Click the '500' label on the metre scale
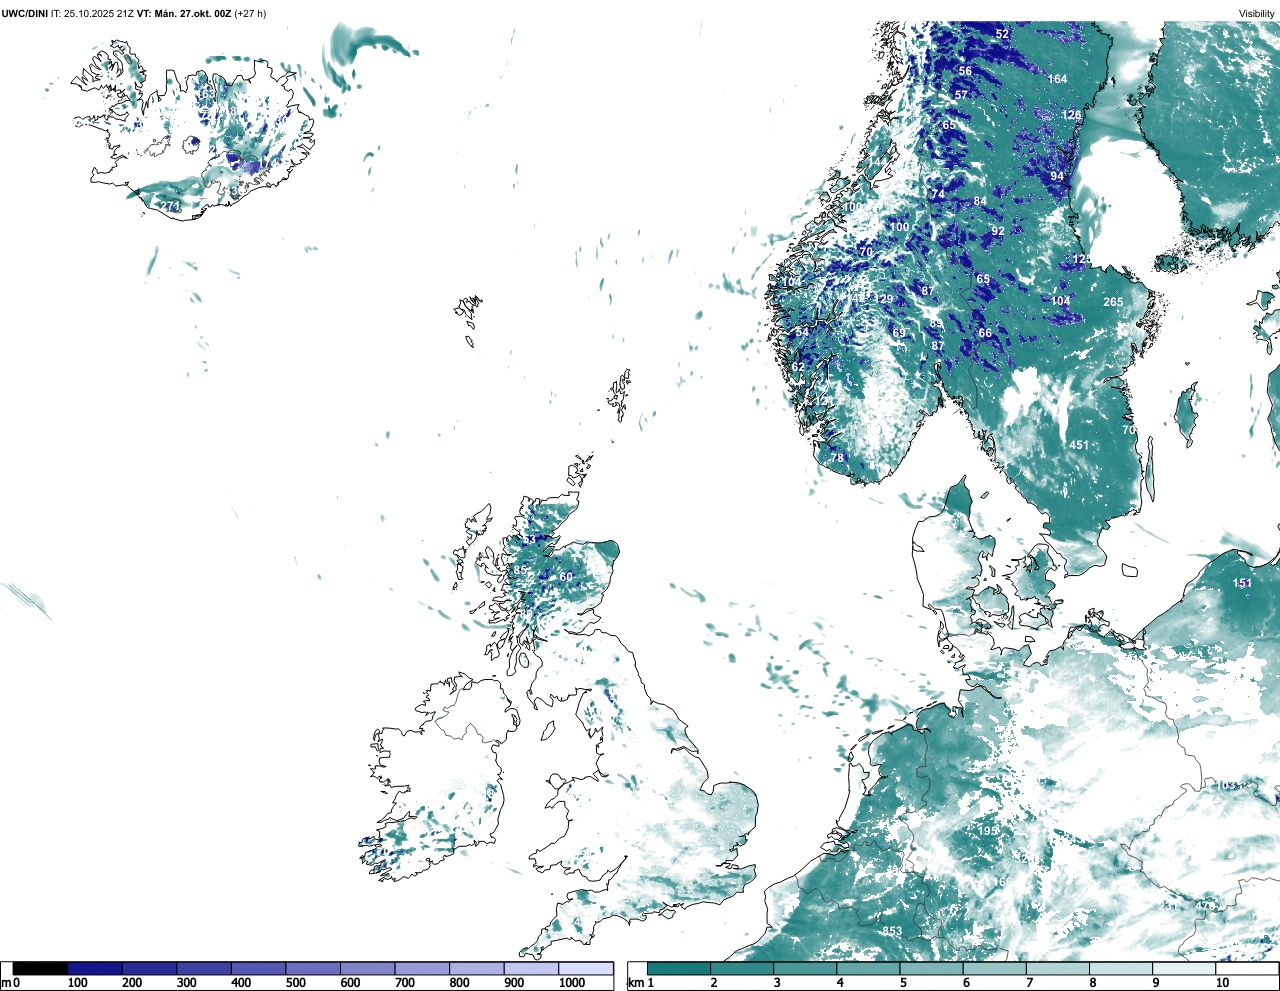Image resolution: width=1280 pixels, height=991 pixels. click(296, 983)
